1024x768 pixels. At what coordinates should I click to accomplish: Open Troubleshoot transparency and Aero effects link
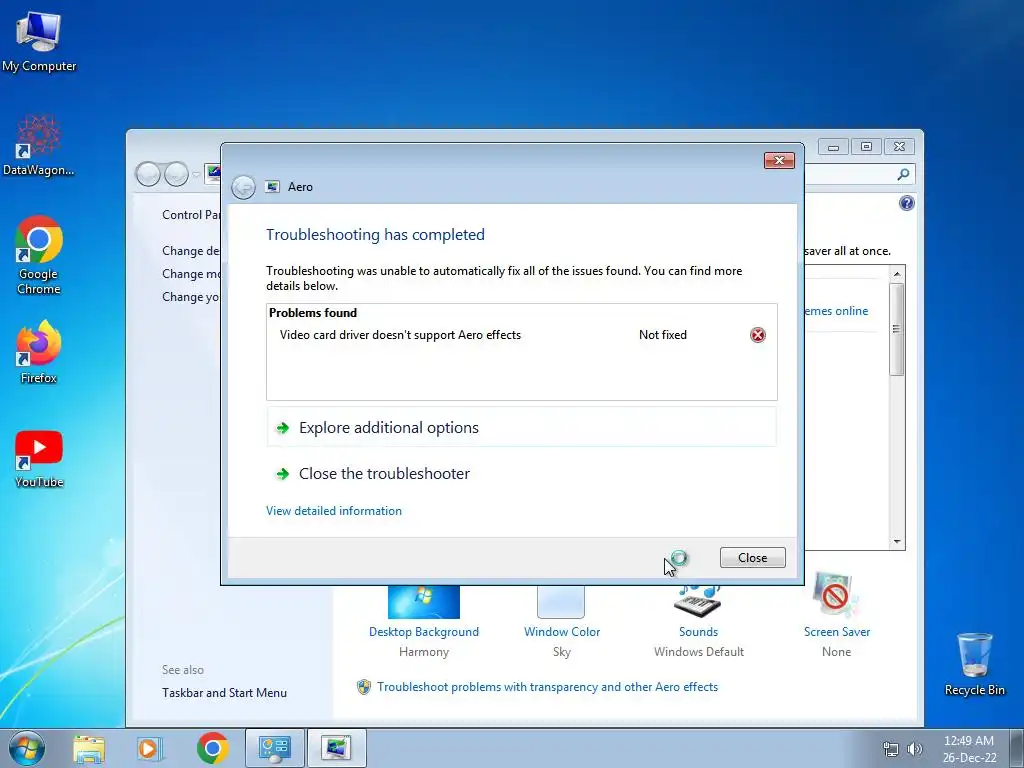(x=547, y=687)
